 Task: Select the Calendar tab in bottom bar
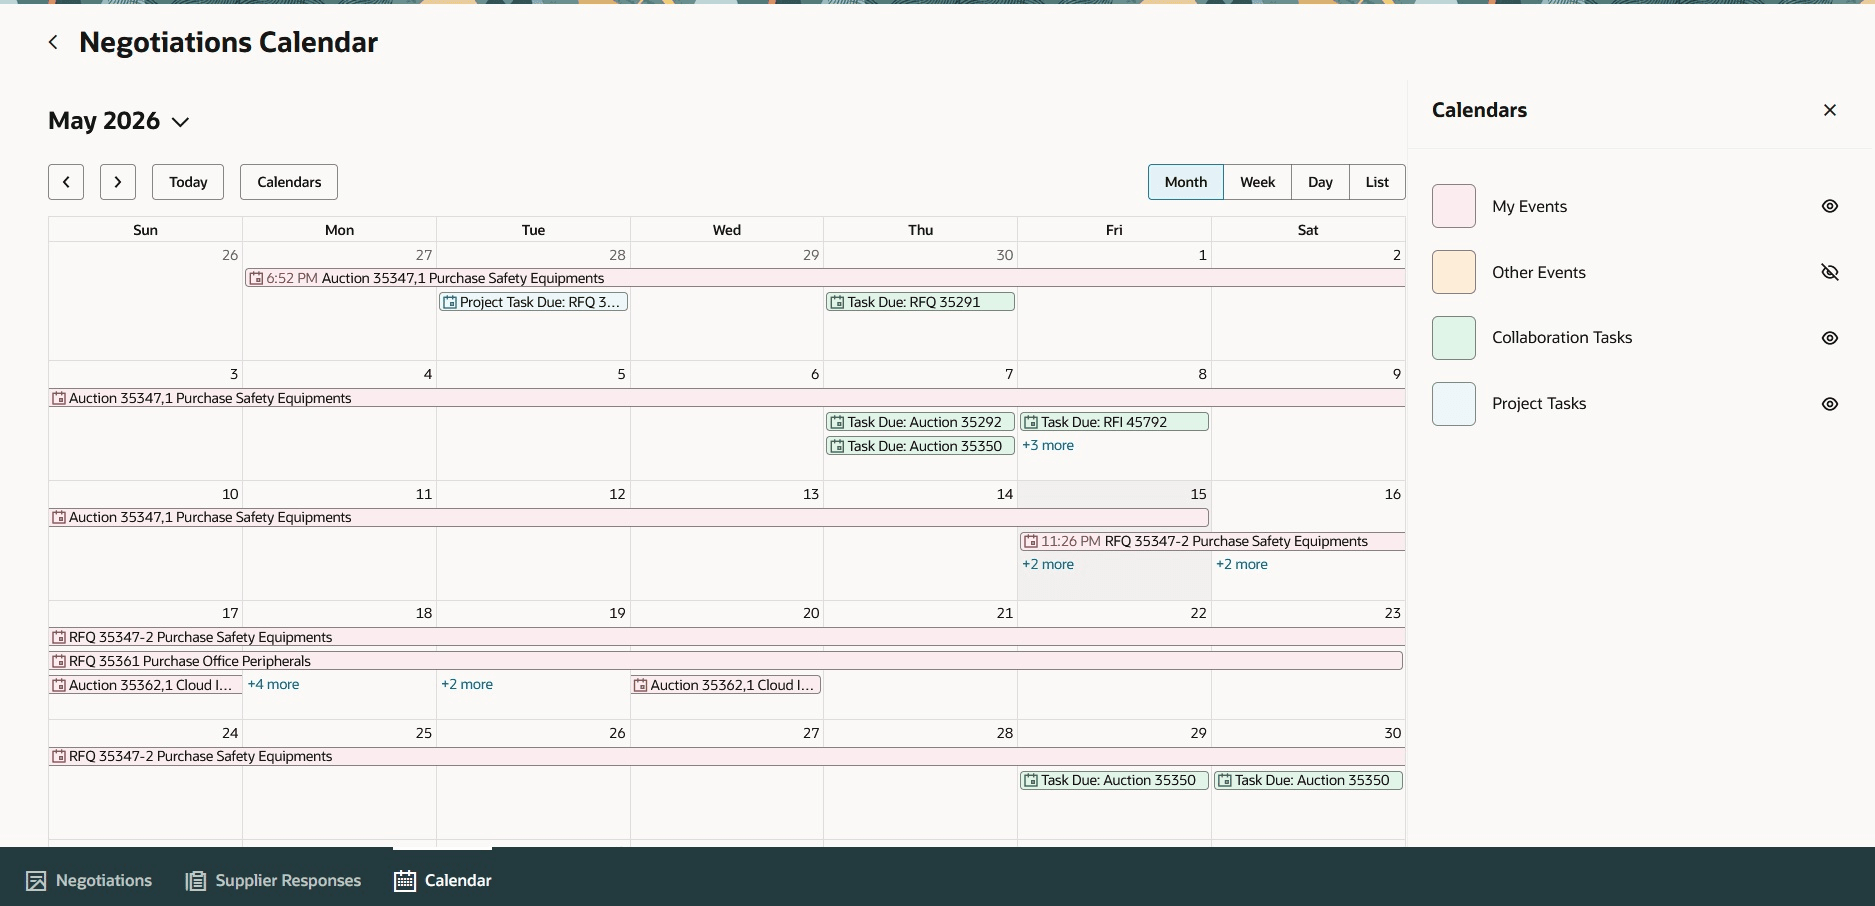[x=443, y=880]
